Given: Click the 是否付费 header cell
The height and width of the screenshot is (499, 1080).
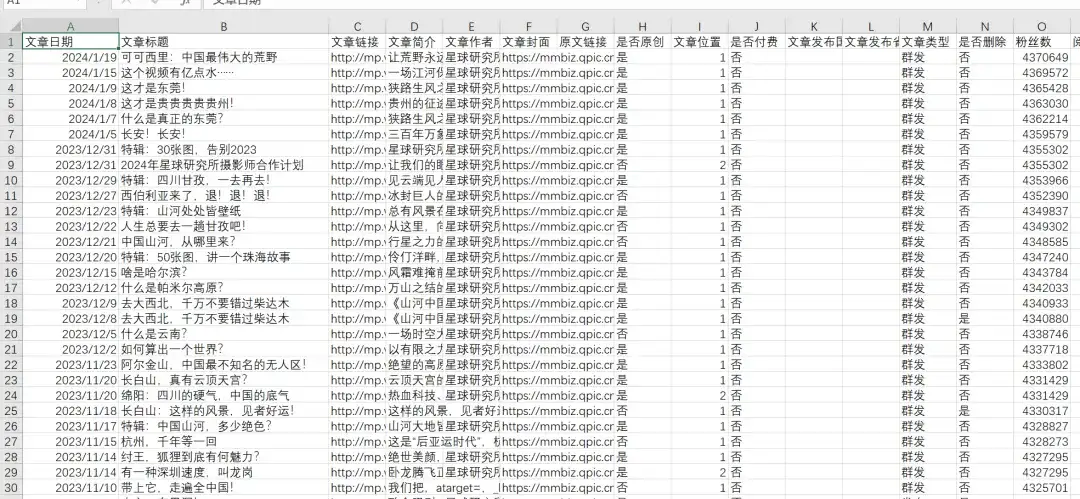Looking at the screenshot, I should pyautogui.click(x=757, y=42).
